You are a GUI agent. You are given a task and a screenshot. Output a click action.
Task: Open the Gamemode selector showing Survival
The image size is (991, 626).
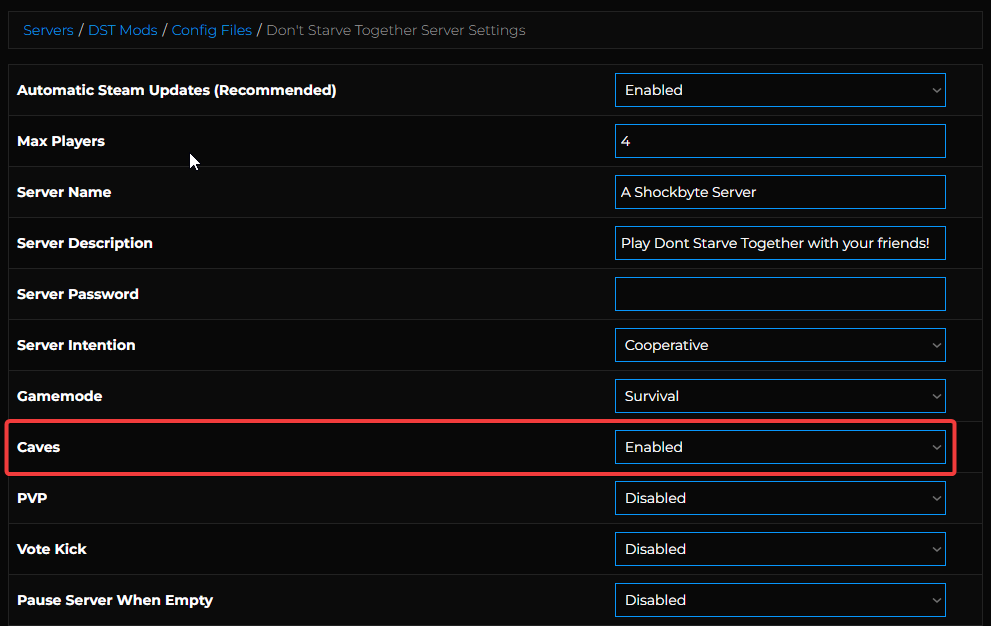tap(780, 396)
